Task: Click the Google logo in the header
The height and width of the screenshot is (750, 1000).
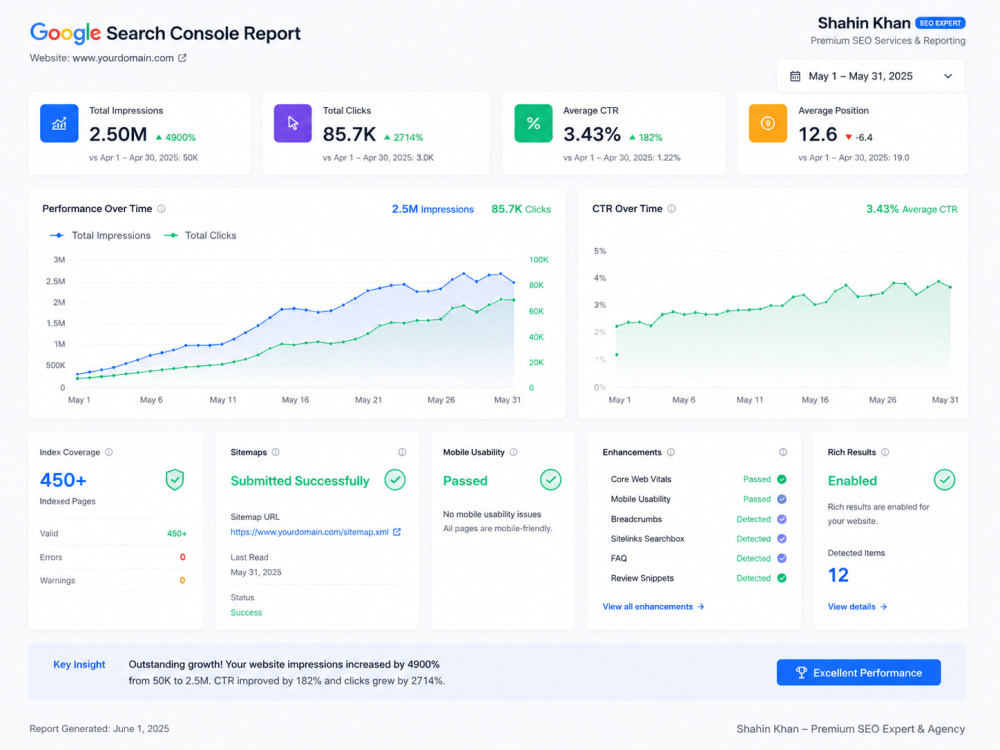Action: click(x=65, y=33)
